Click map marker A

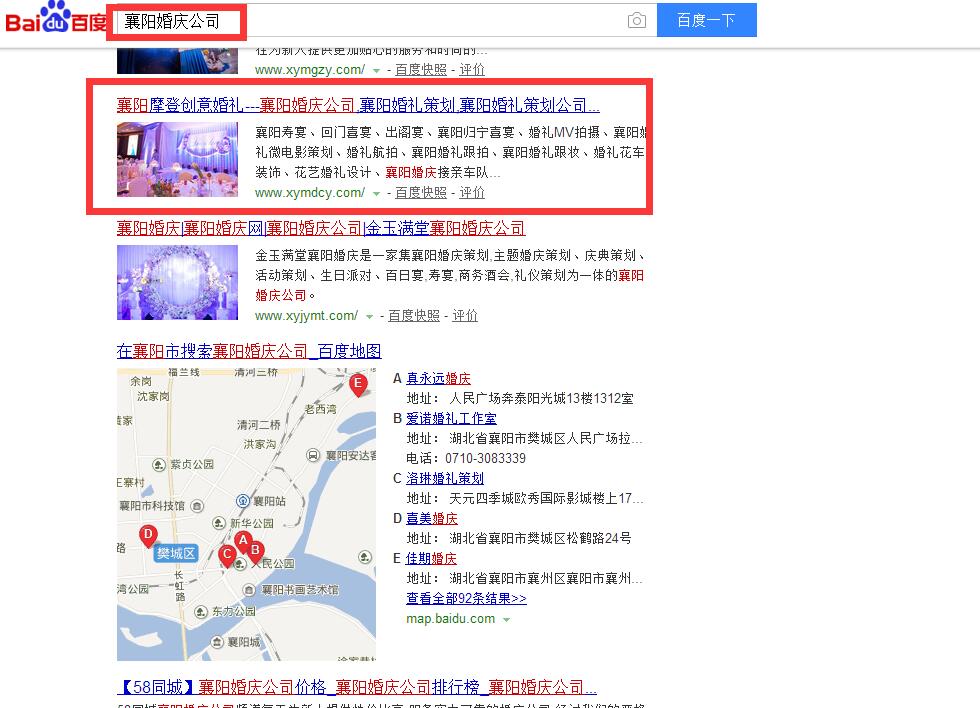(x=243, y=541)
